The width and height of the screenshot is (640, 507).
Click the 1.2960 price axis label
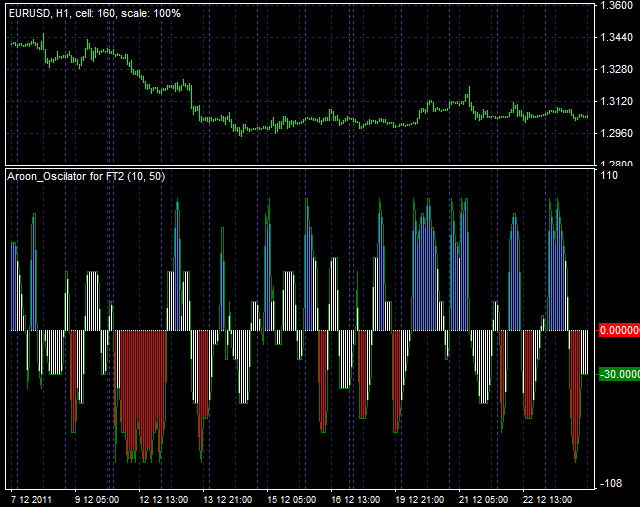pos(616,133)
